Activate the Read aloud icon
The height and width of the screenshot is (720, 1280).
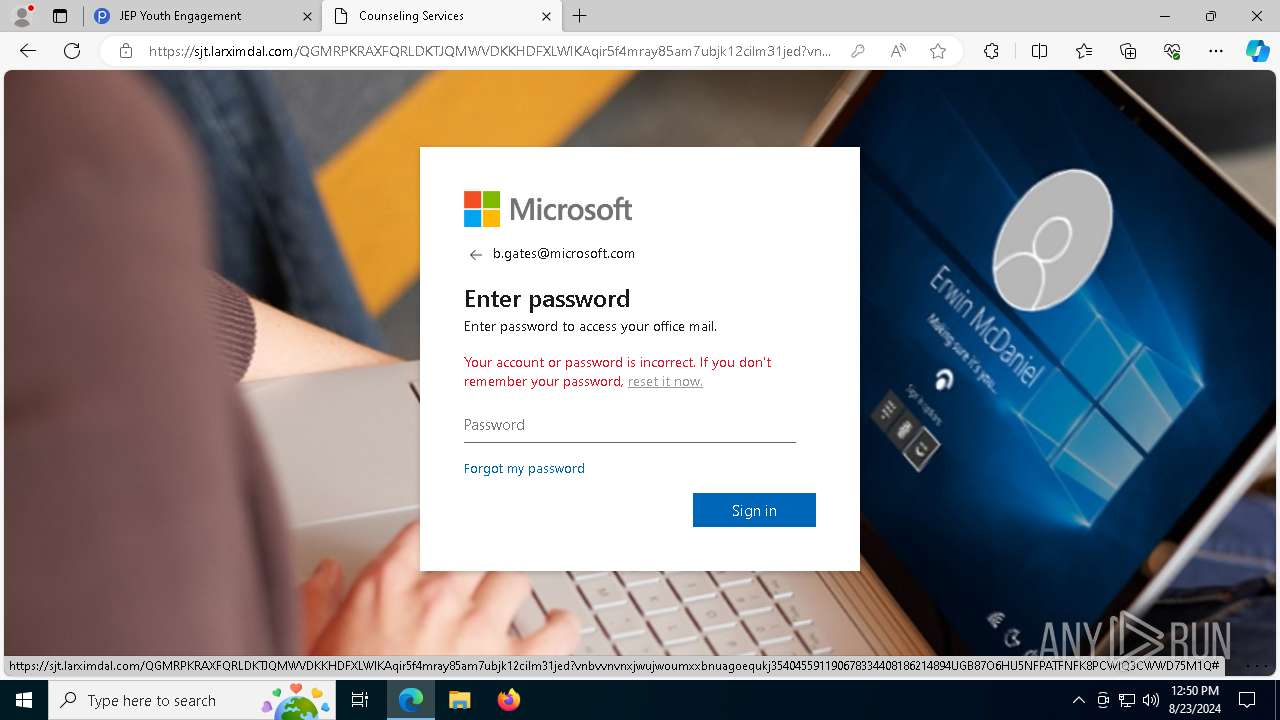[898, 51]
